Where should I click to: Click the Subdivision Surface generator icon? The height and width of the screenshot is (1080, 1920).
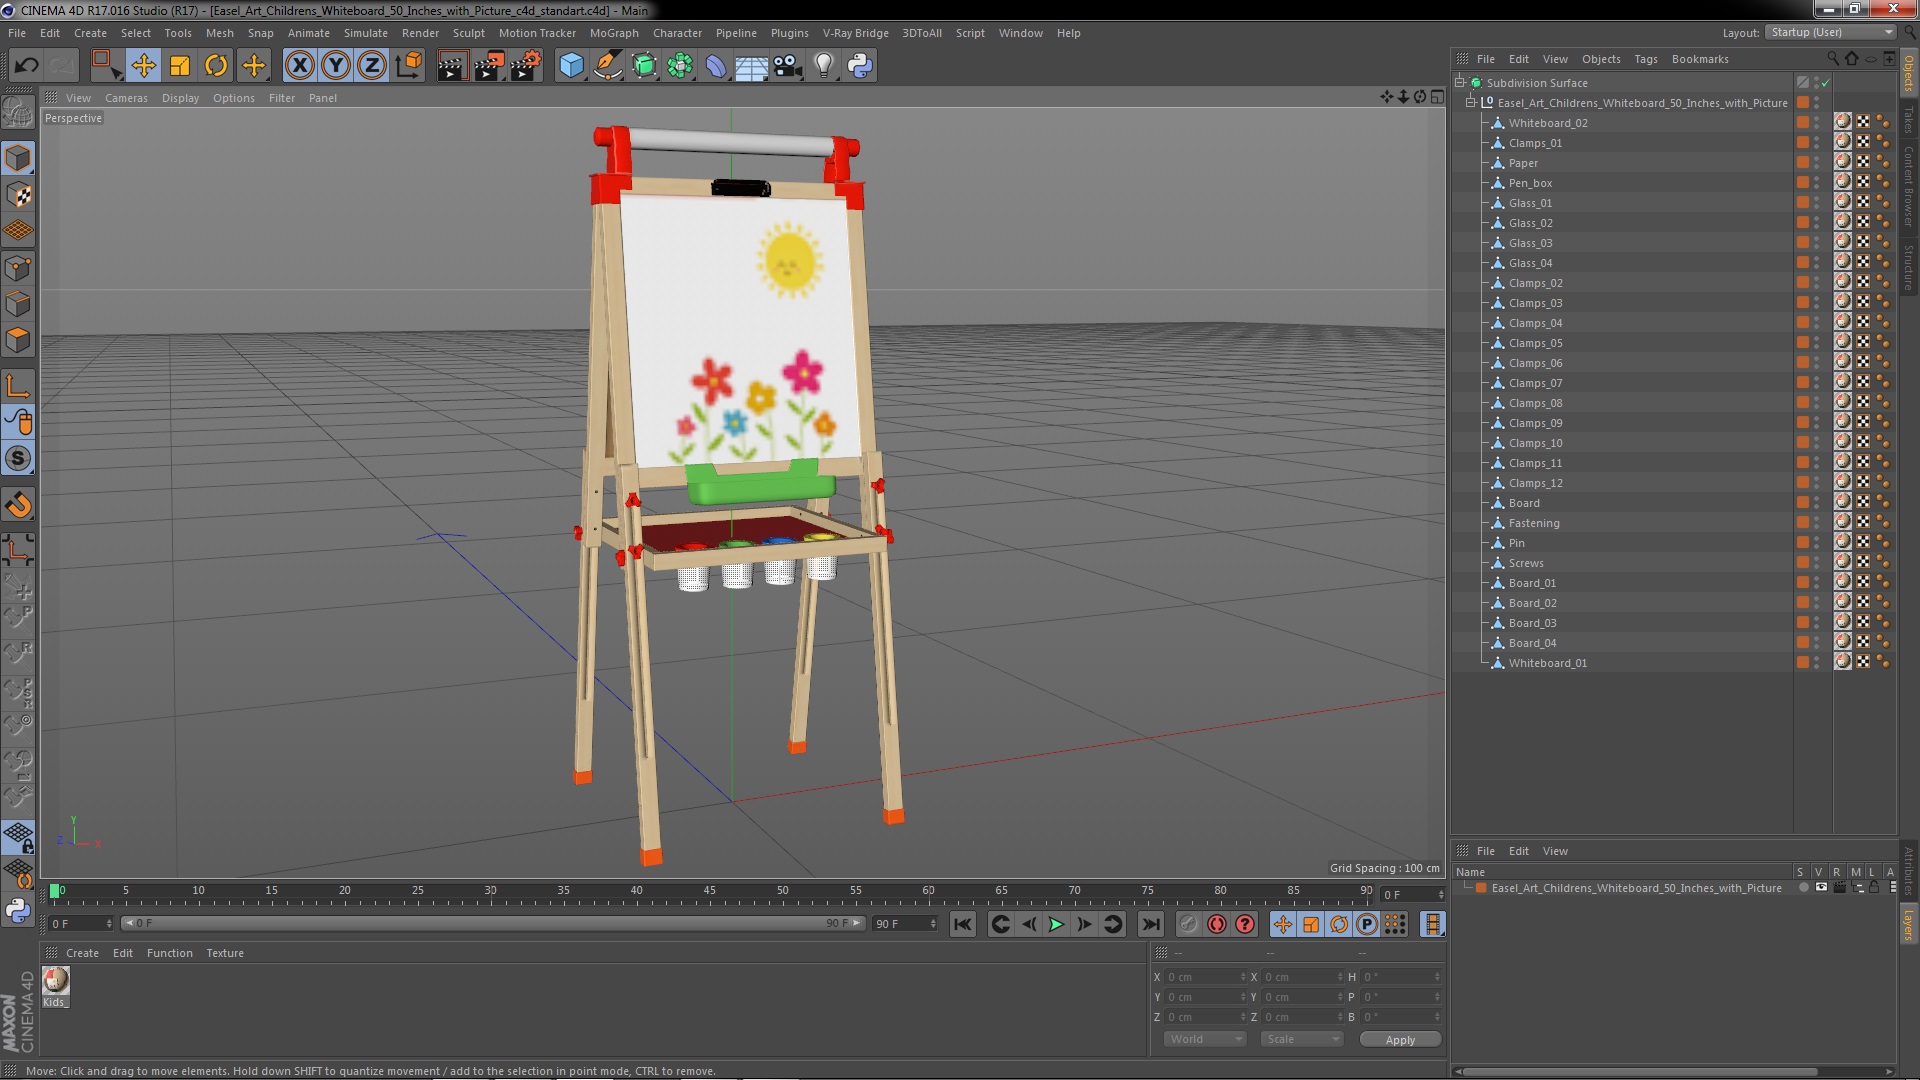[x=644, y=66]
